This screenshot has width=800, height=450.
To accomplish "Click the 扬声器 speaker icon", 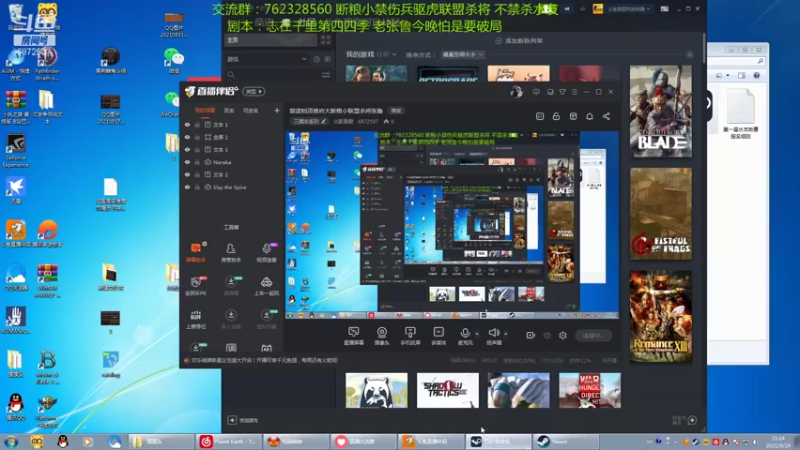I will [x=493, y=333].
